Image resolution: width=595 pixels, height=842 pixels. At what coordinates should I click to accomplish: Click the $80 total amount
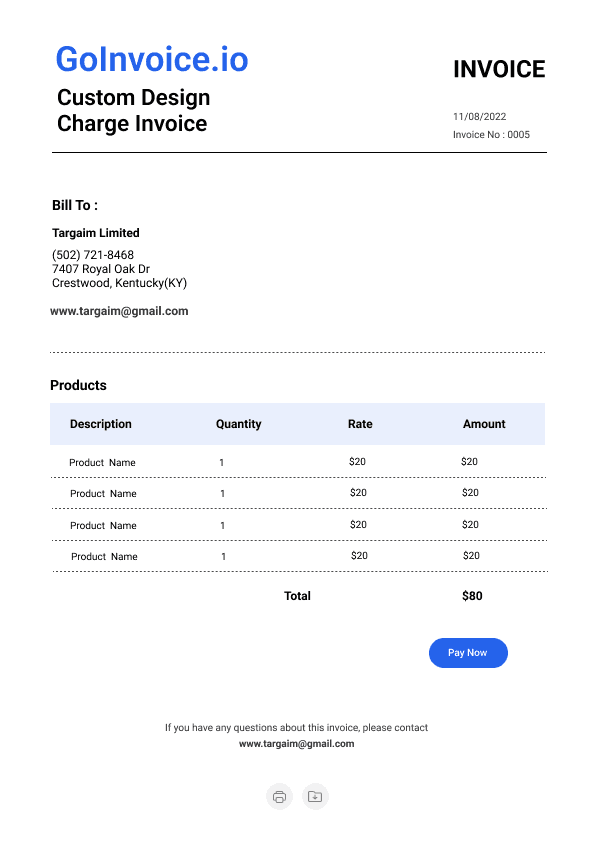[472, 596]
